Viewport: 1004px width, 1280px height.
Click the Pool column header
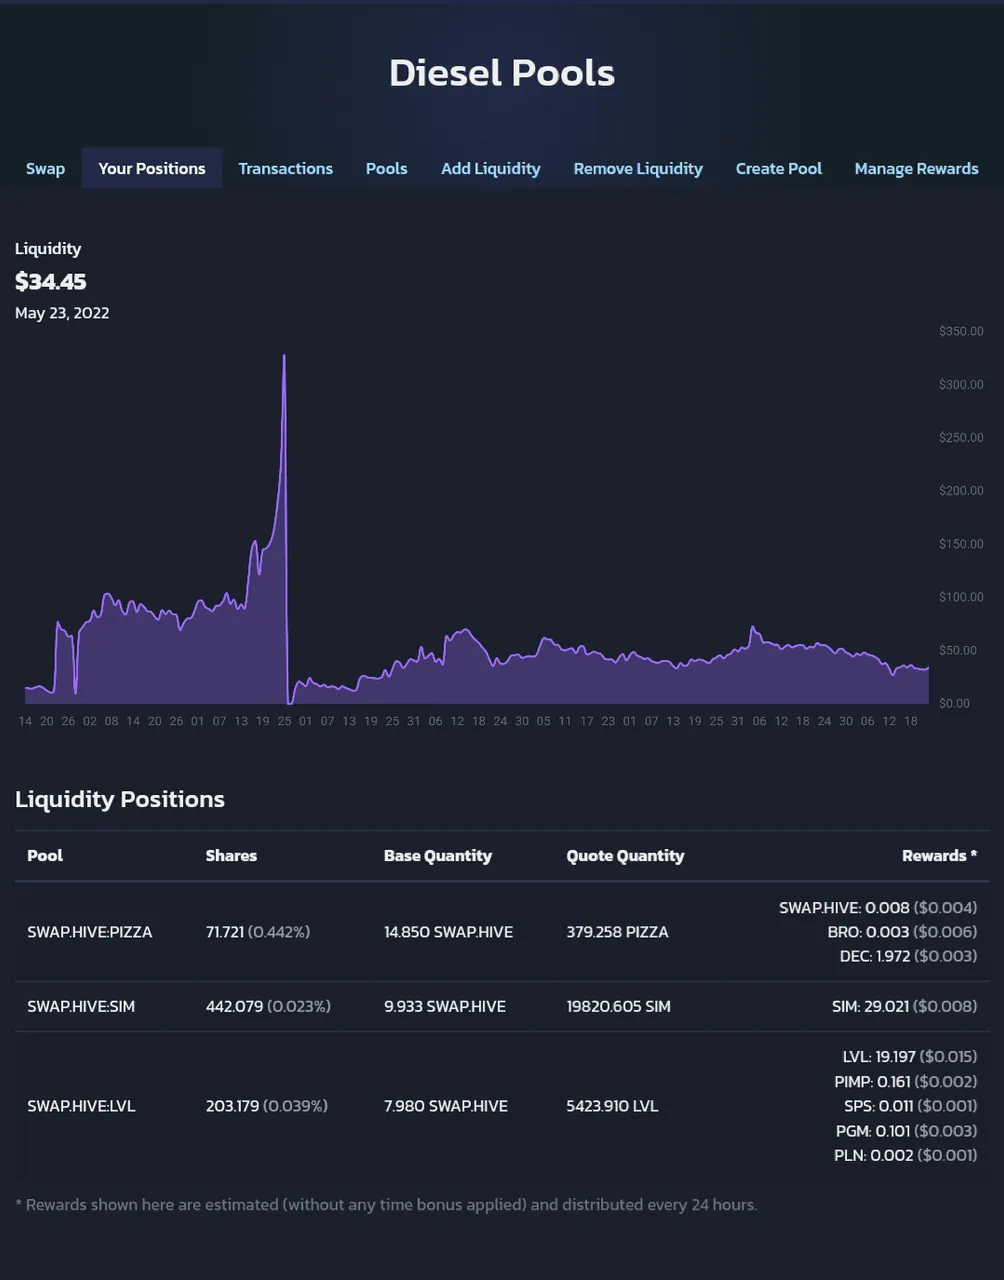(x=45, y=856)
